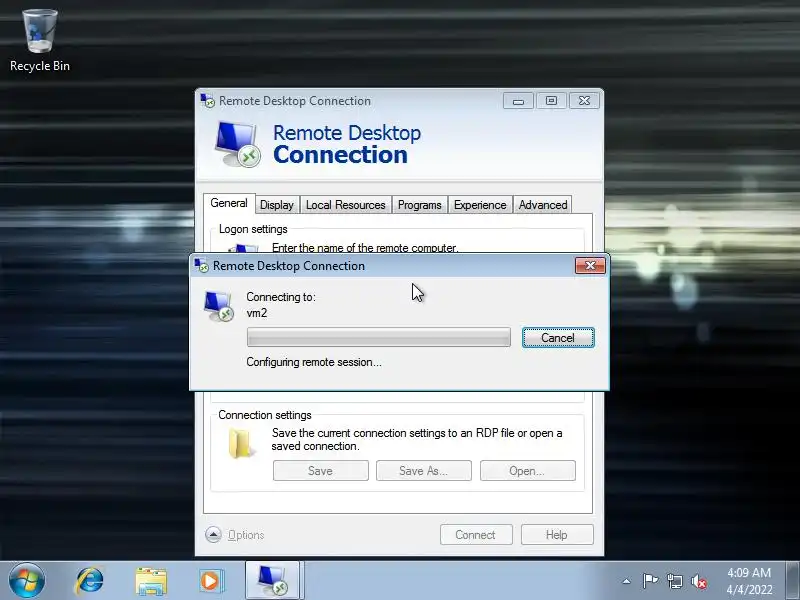Click the main window's title bar icon

tap(208, 101)
